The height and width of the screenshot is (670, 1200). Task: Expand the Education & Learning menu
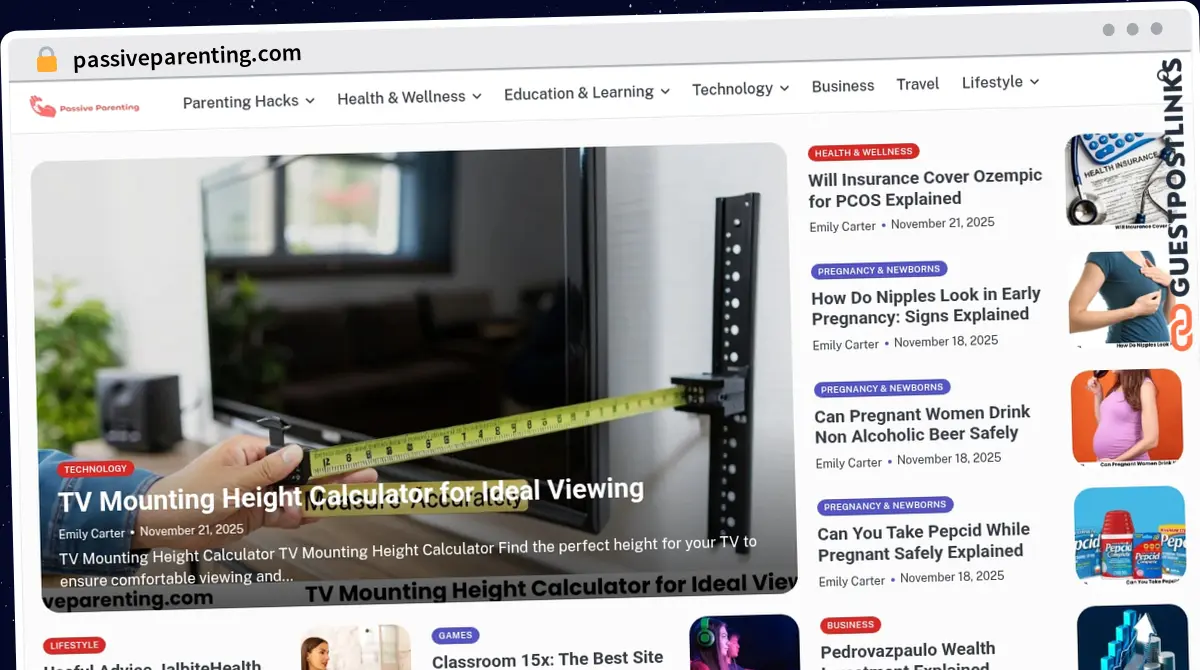586,92
